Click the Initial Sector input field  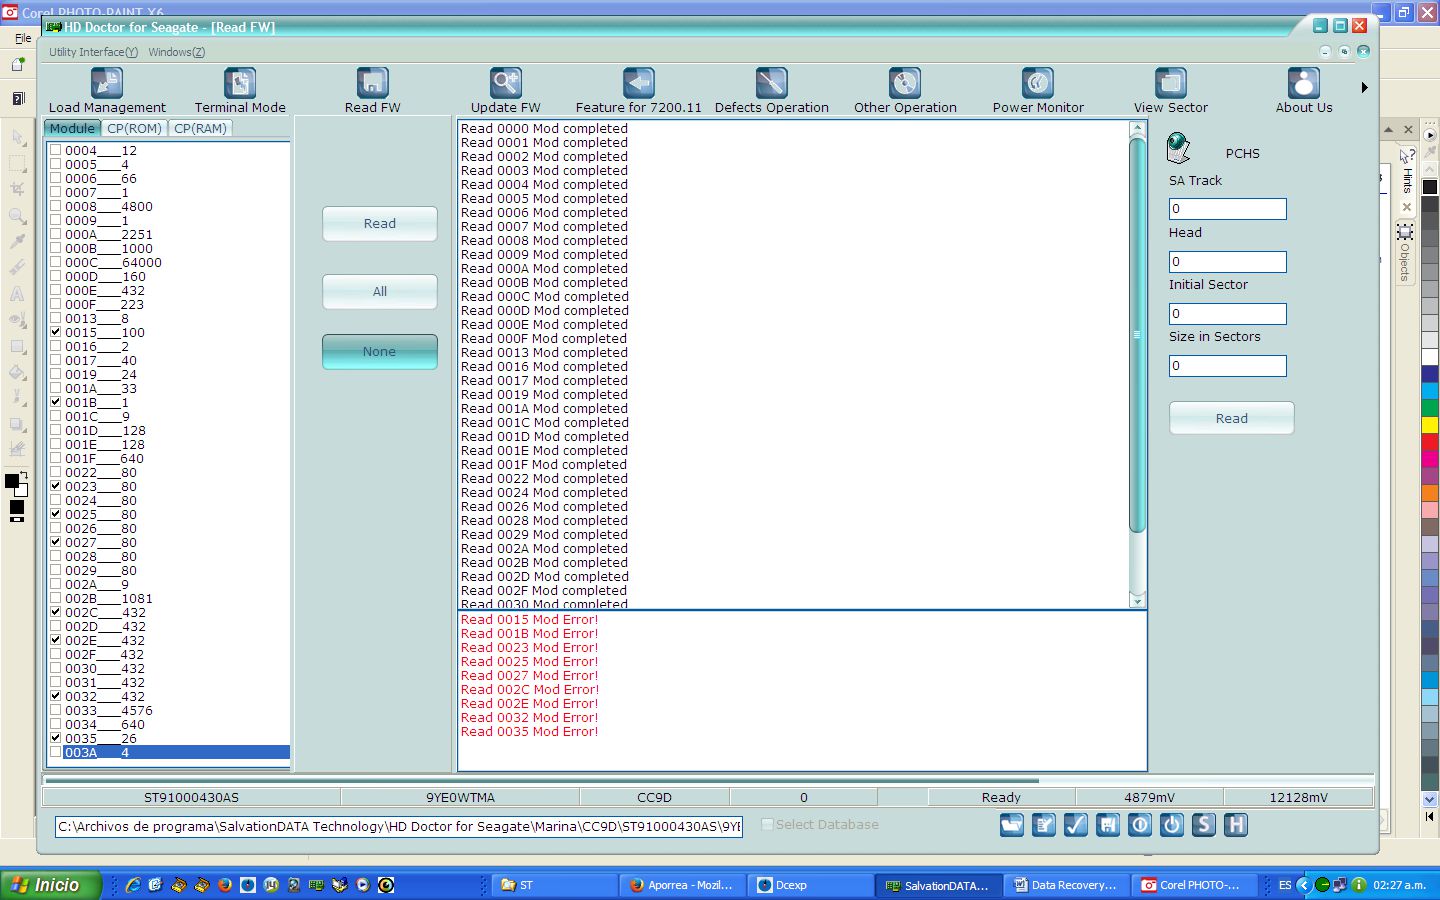pyautogui.click(x=1228, y=314)
